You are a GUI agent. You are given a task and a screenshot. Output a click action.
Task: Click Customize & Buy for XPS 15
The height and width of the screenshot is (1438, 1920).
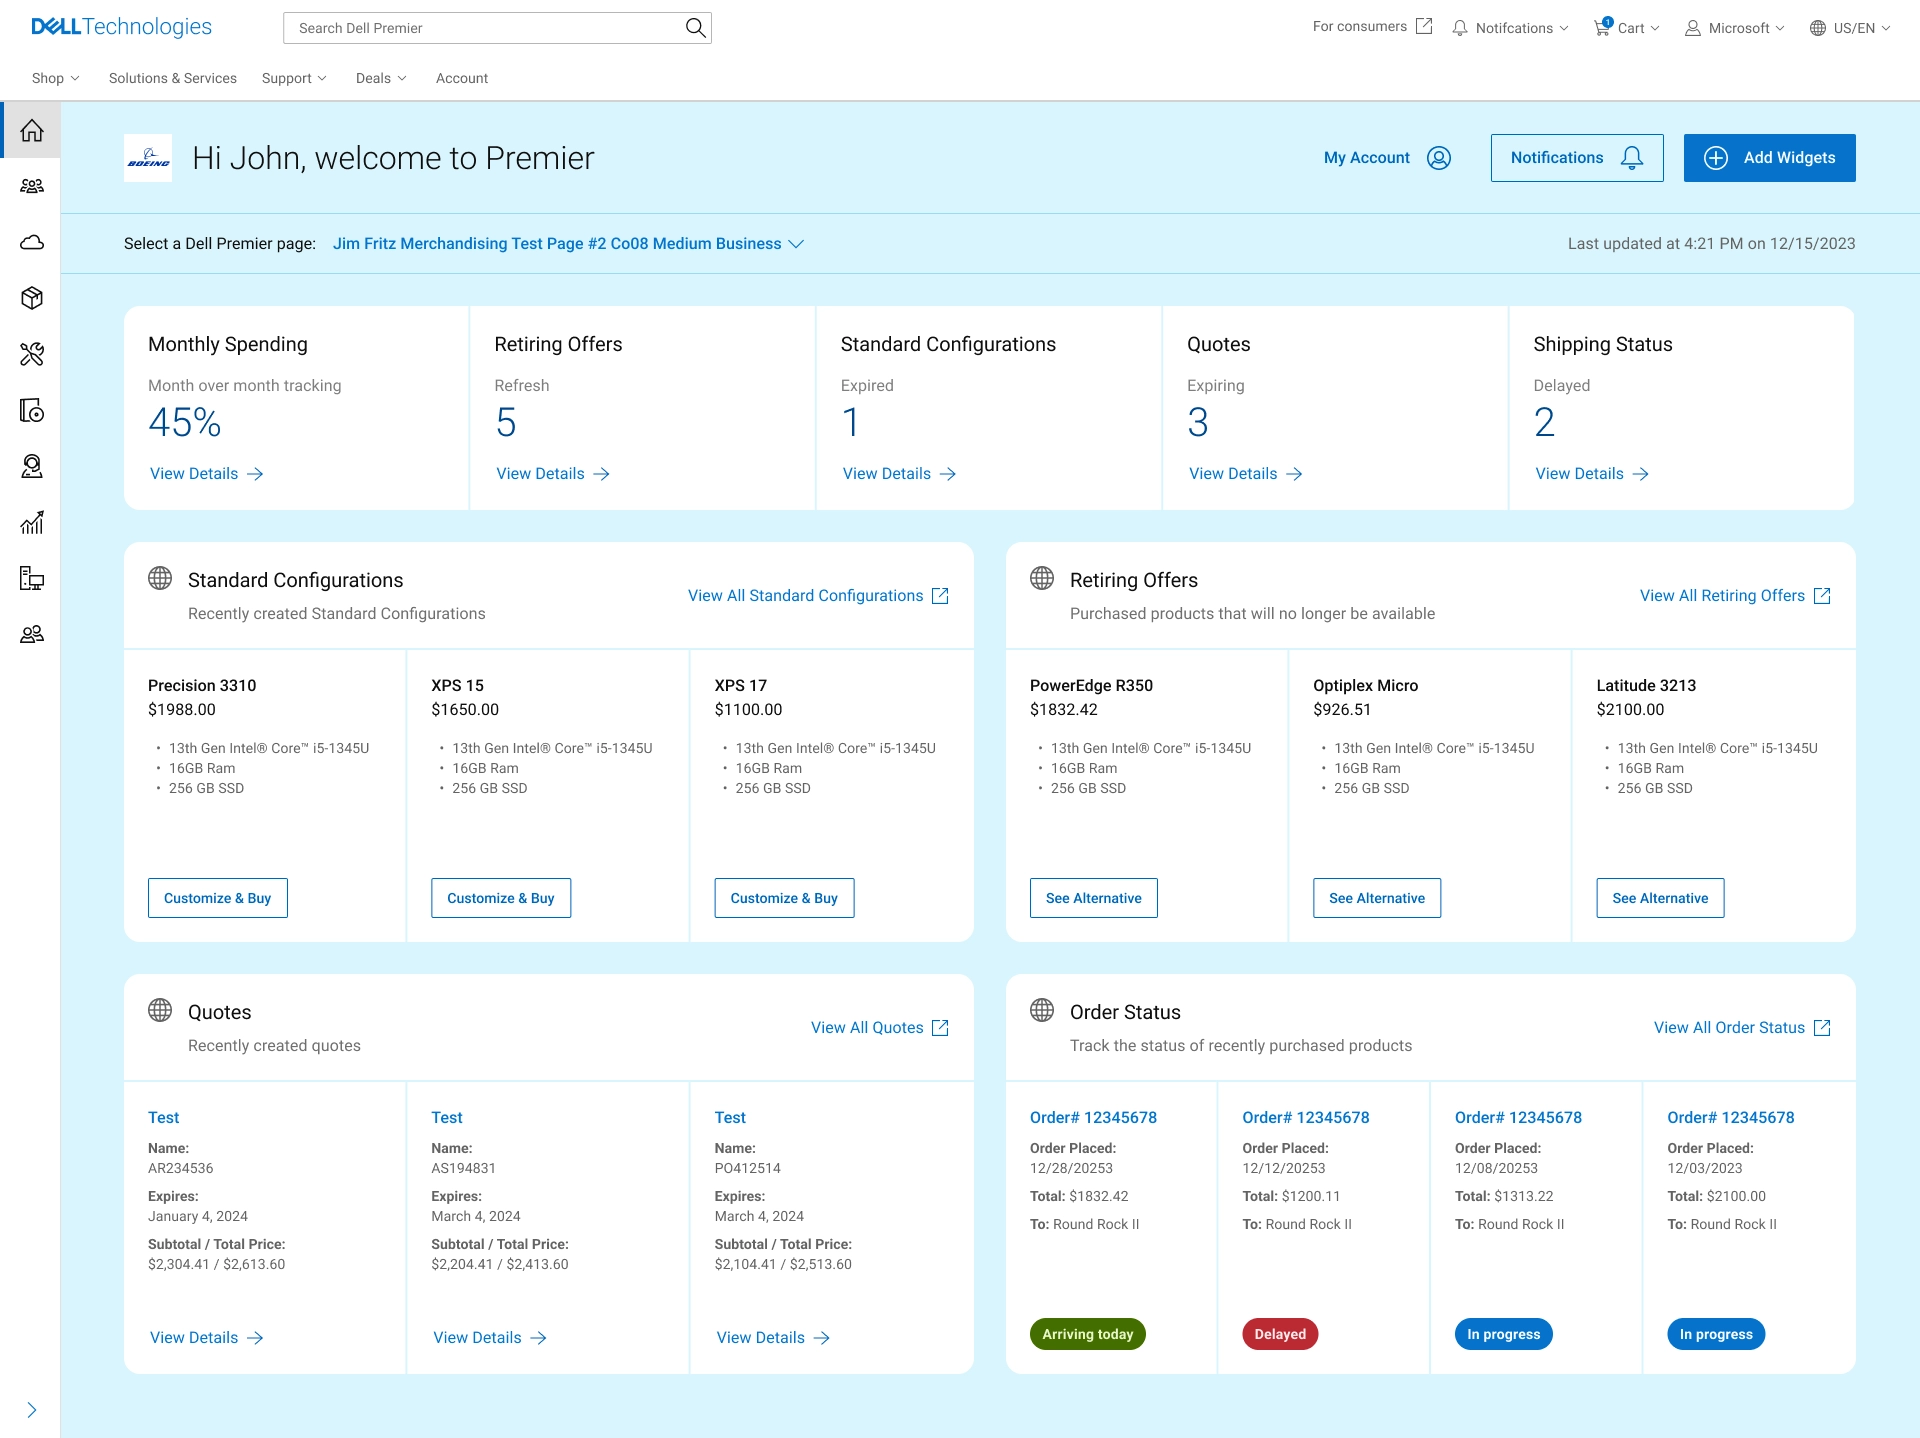[x=501, y=898]
